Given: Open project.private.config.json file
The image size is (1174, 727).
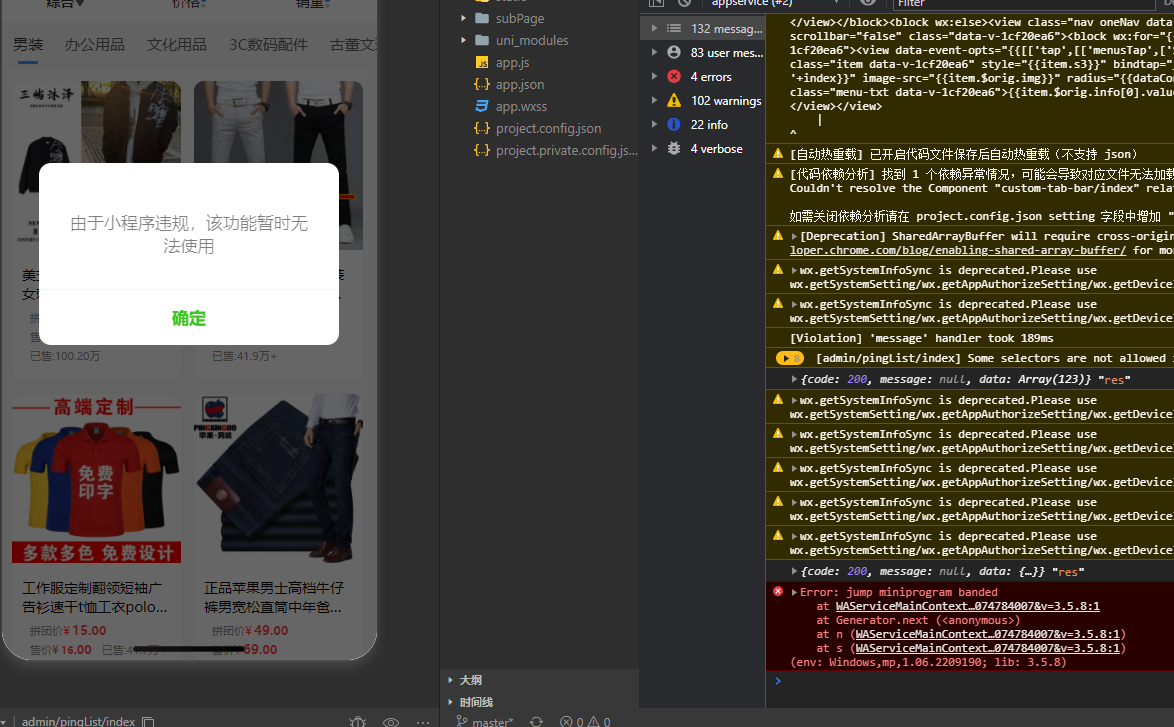Looking at the screenshot, I should pyautogui.click(x=566, y=150).
